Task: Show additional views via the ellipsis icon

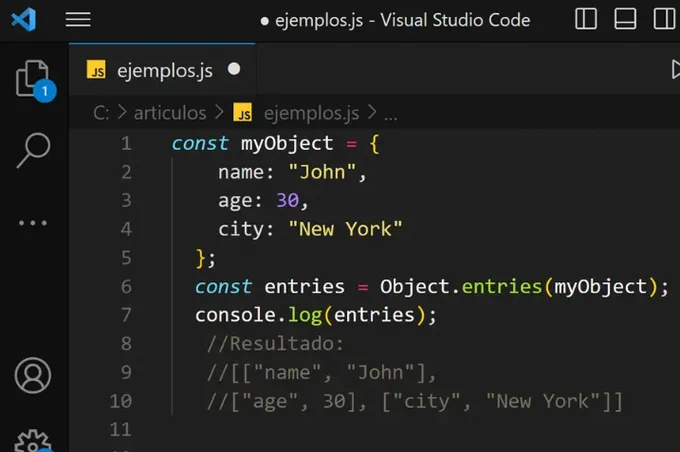Action: tap(33, 223)
